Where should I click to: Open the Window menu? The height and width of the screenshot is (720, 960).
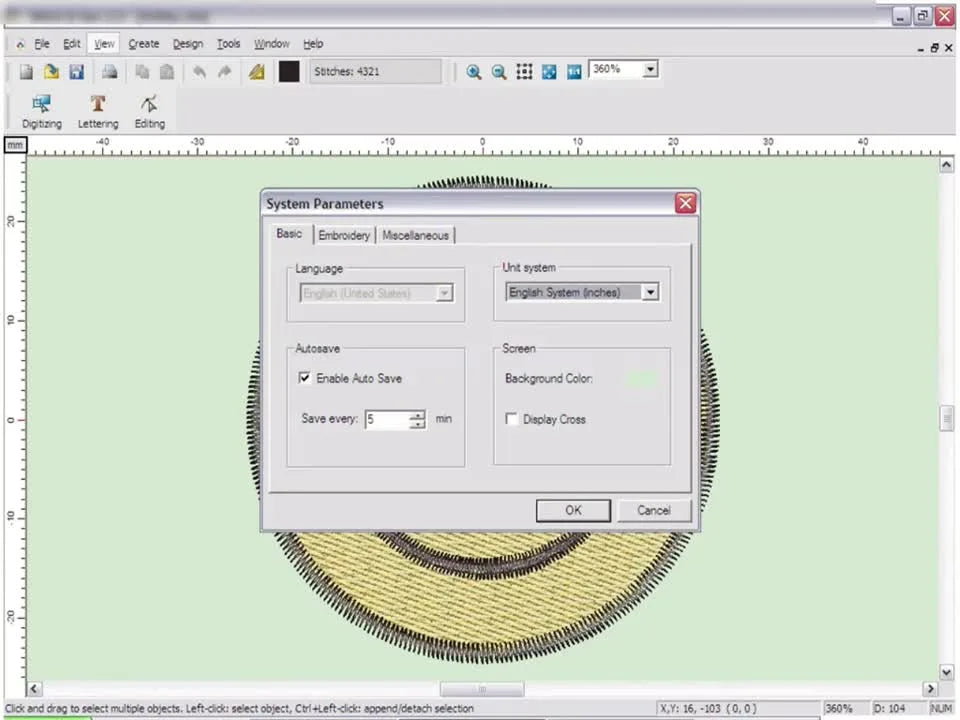[272, 44]
